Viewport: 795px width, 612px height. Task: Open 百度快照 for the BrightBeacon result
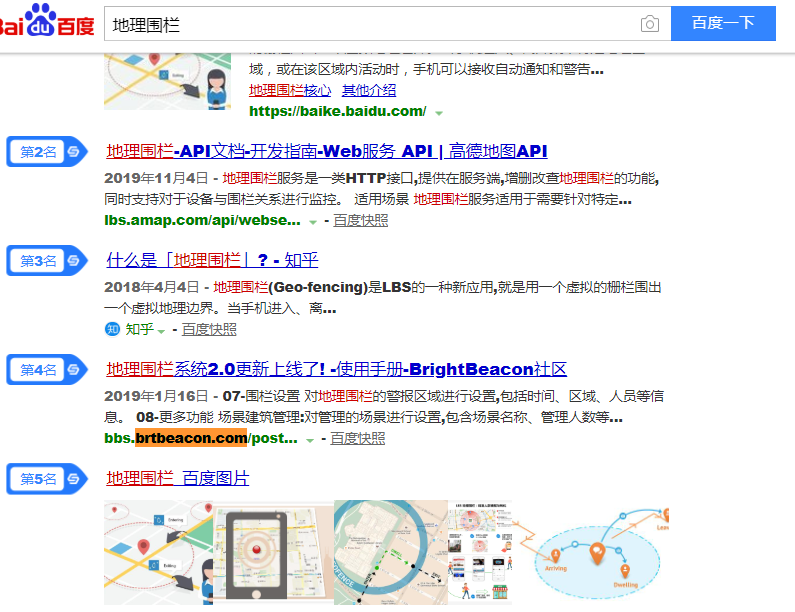pos(357,438)
